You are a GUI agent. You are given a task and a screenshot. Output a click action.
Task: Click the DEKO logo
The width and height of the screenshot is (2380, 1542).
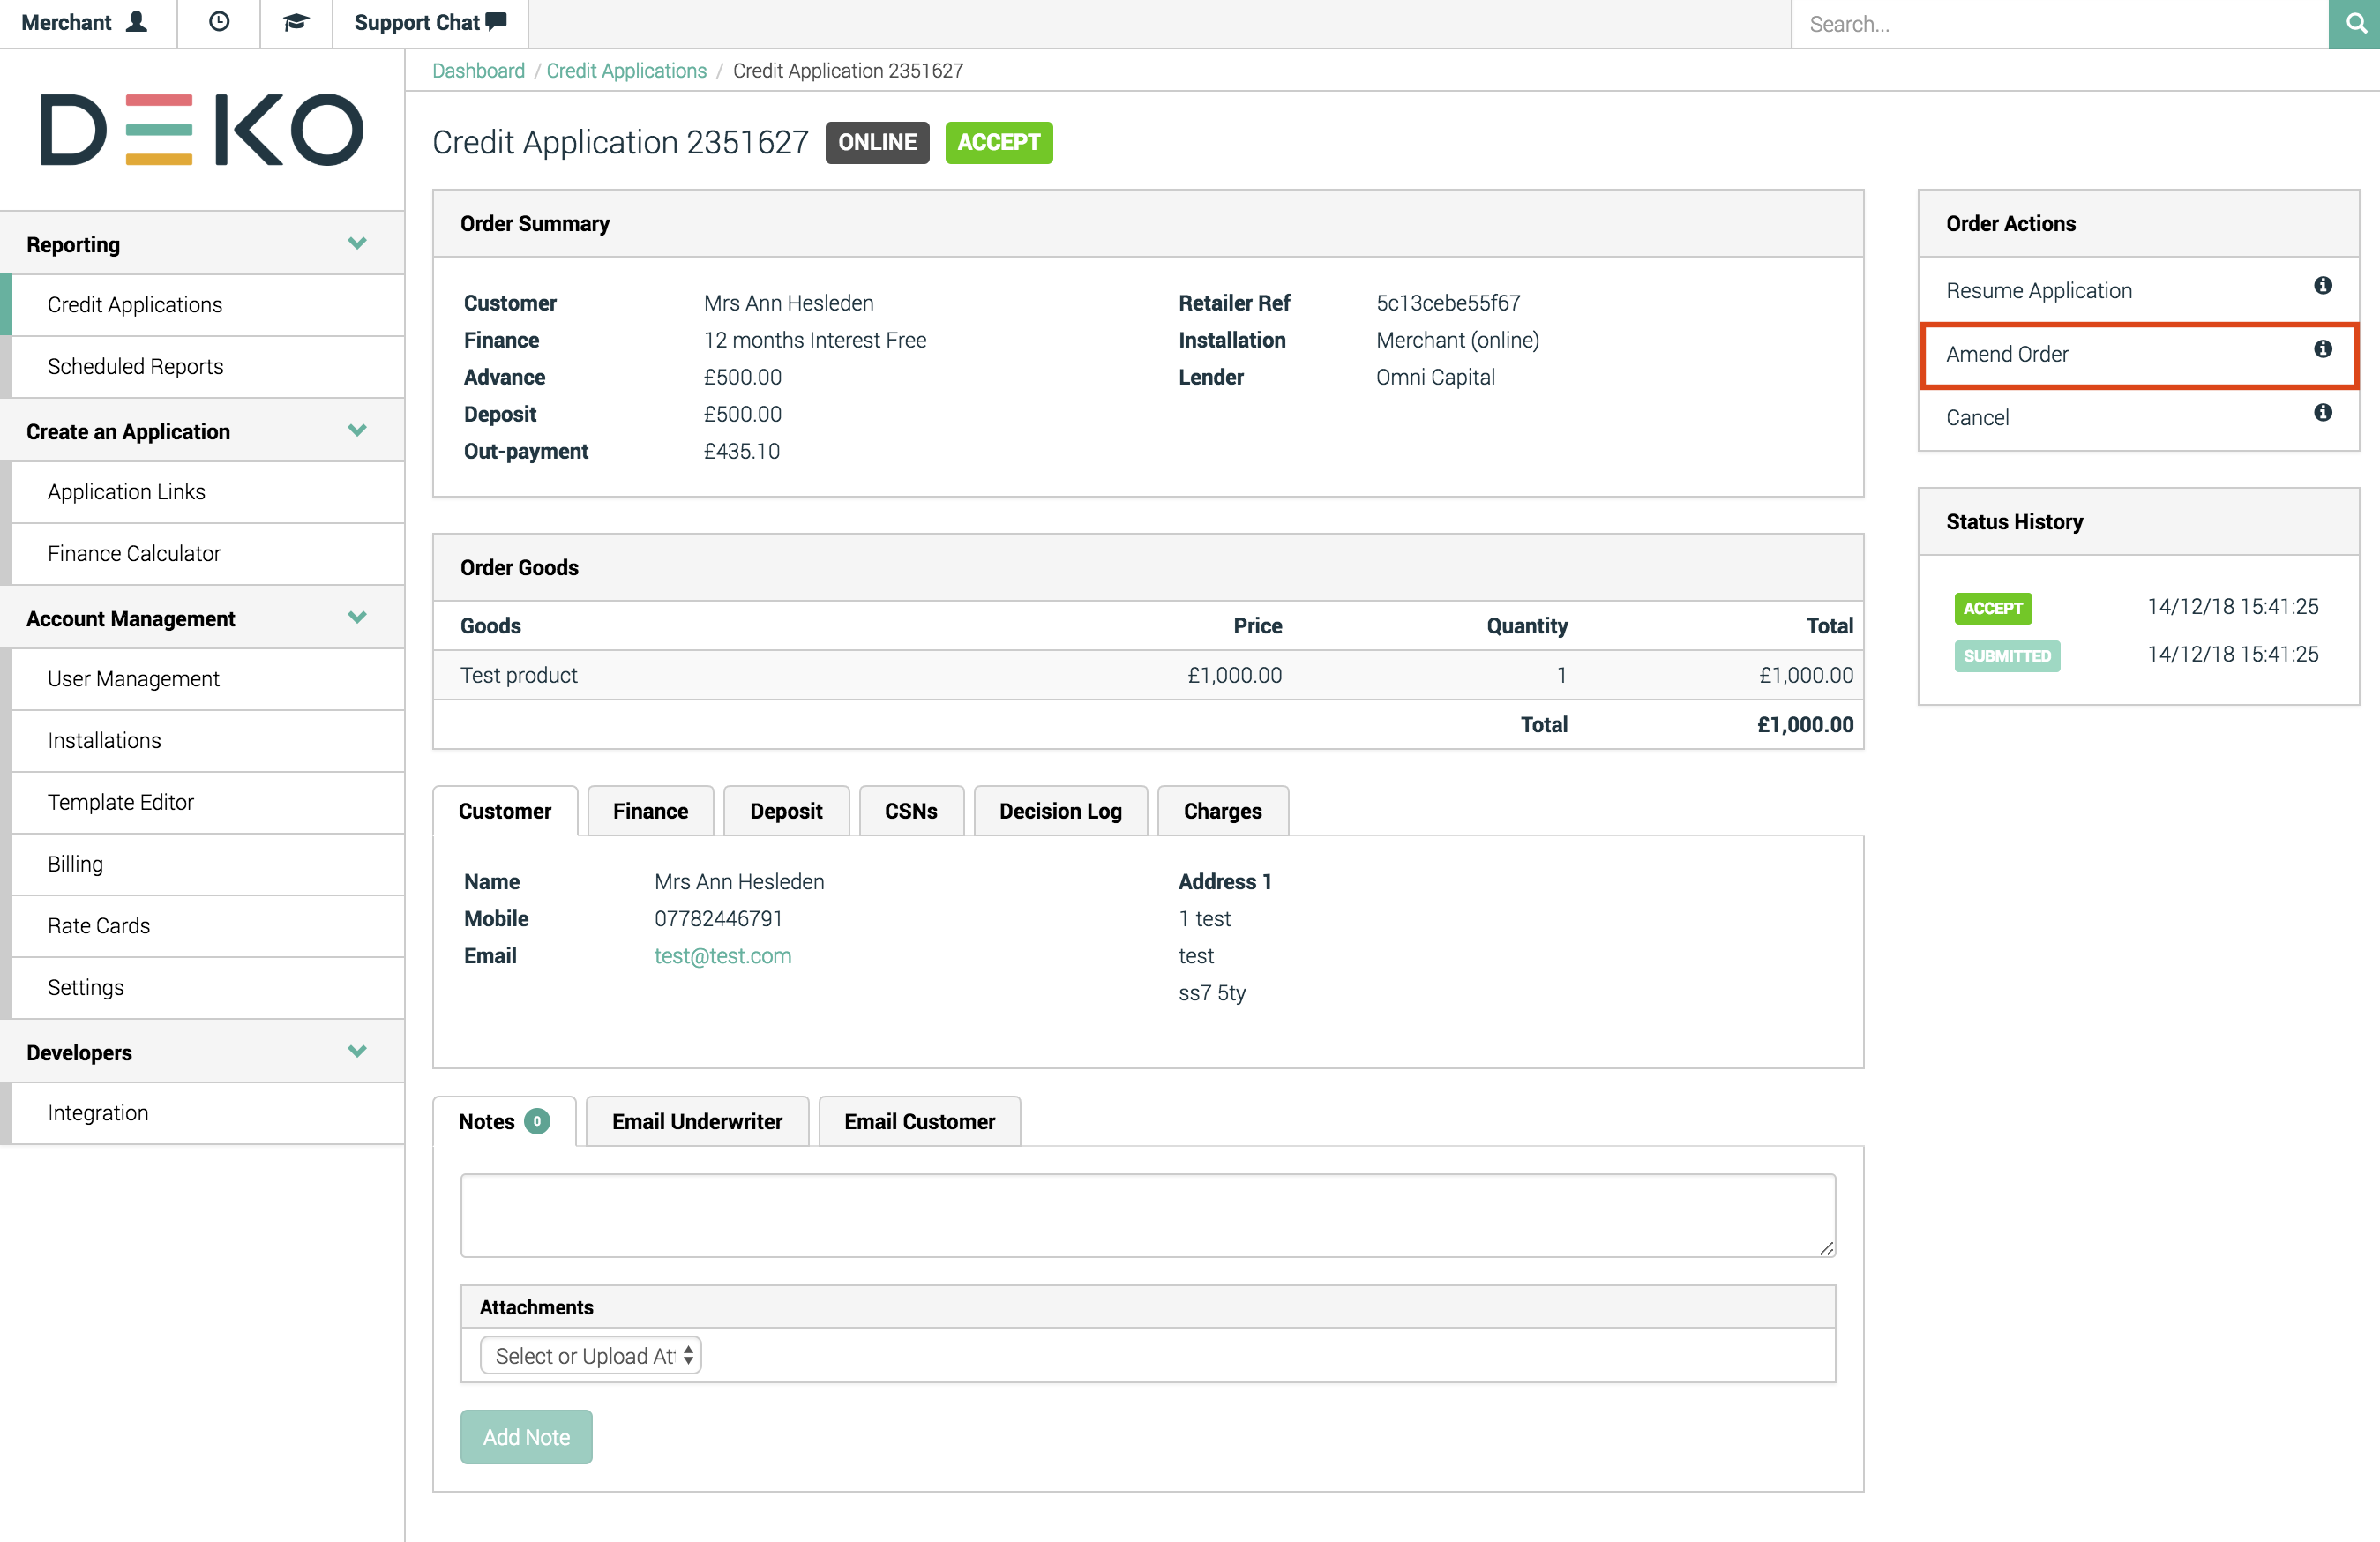[201, 130]
